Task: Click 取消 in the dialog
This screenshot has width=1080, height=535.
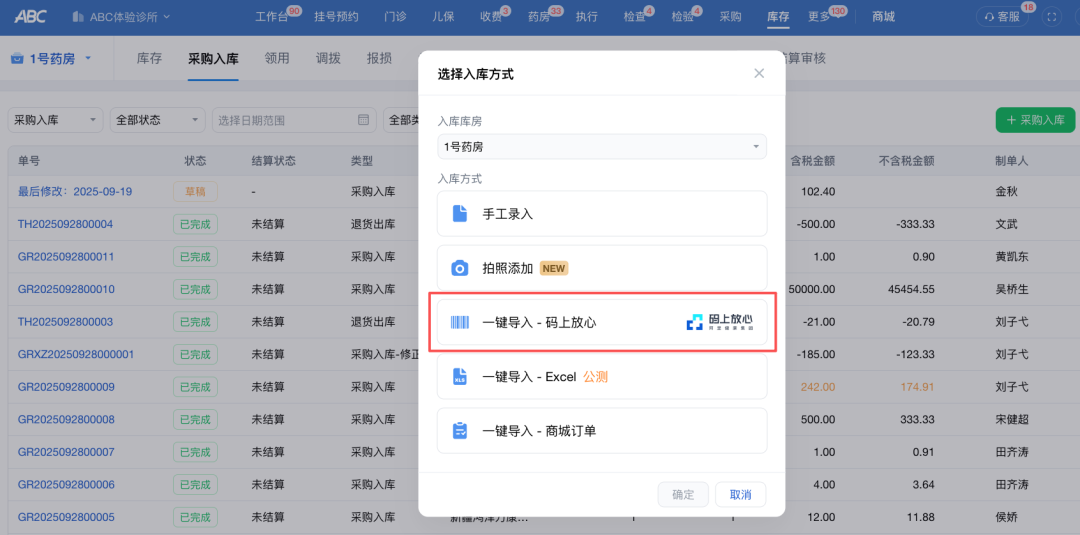Action: tap(740, 494)
